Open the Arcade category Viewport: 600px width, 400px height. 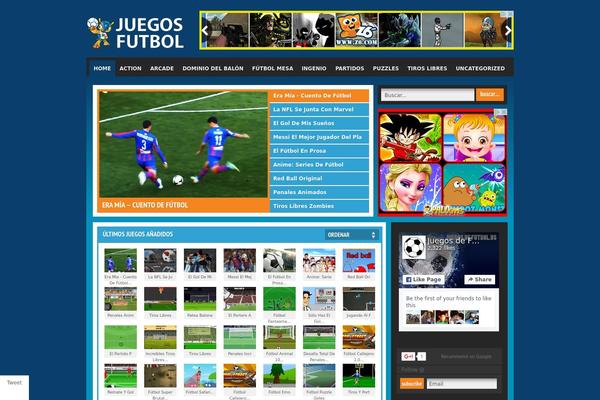pos(162,68)
